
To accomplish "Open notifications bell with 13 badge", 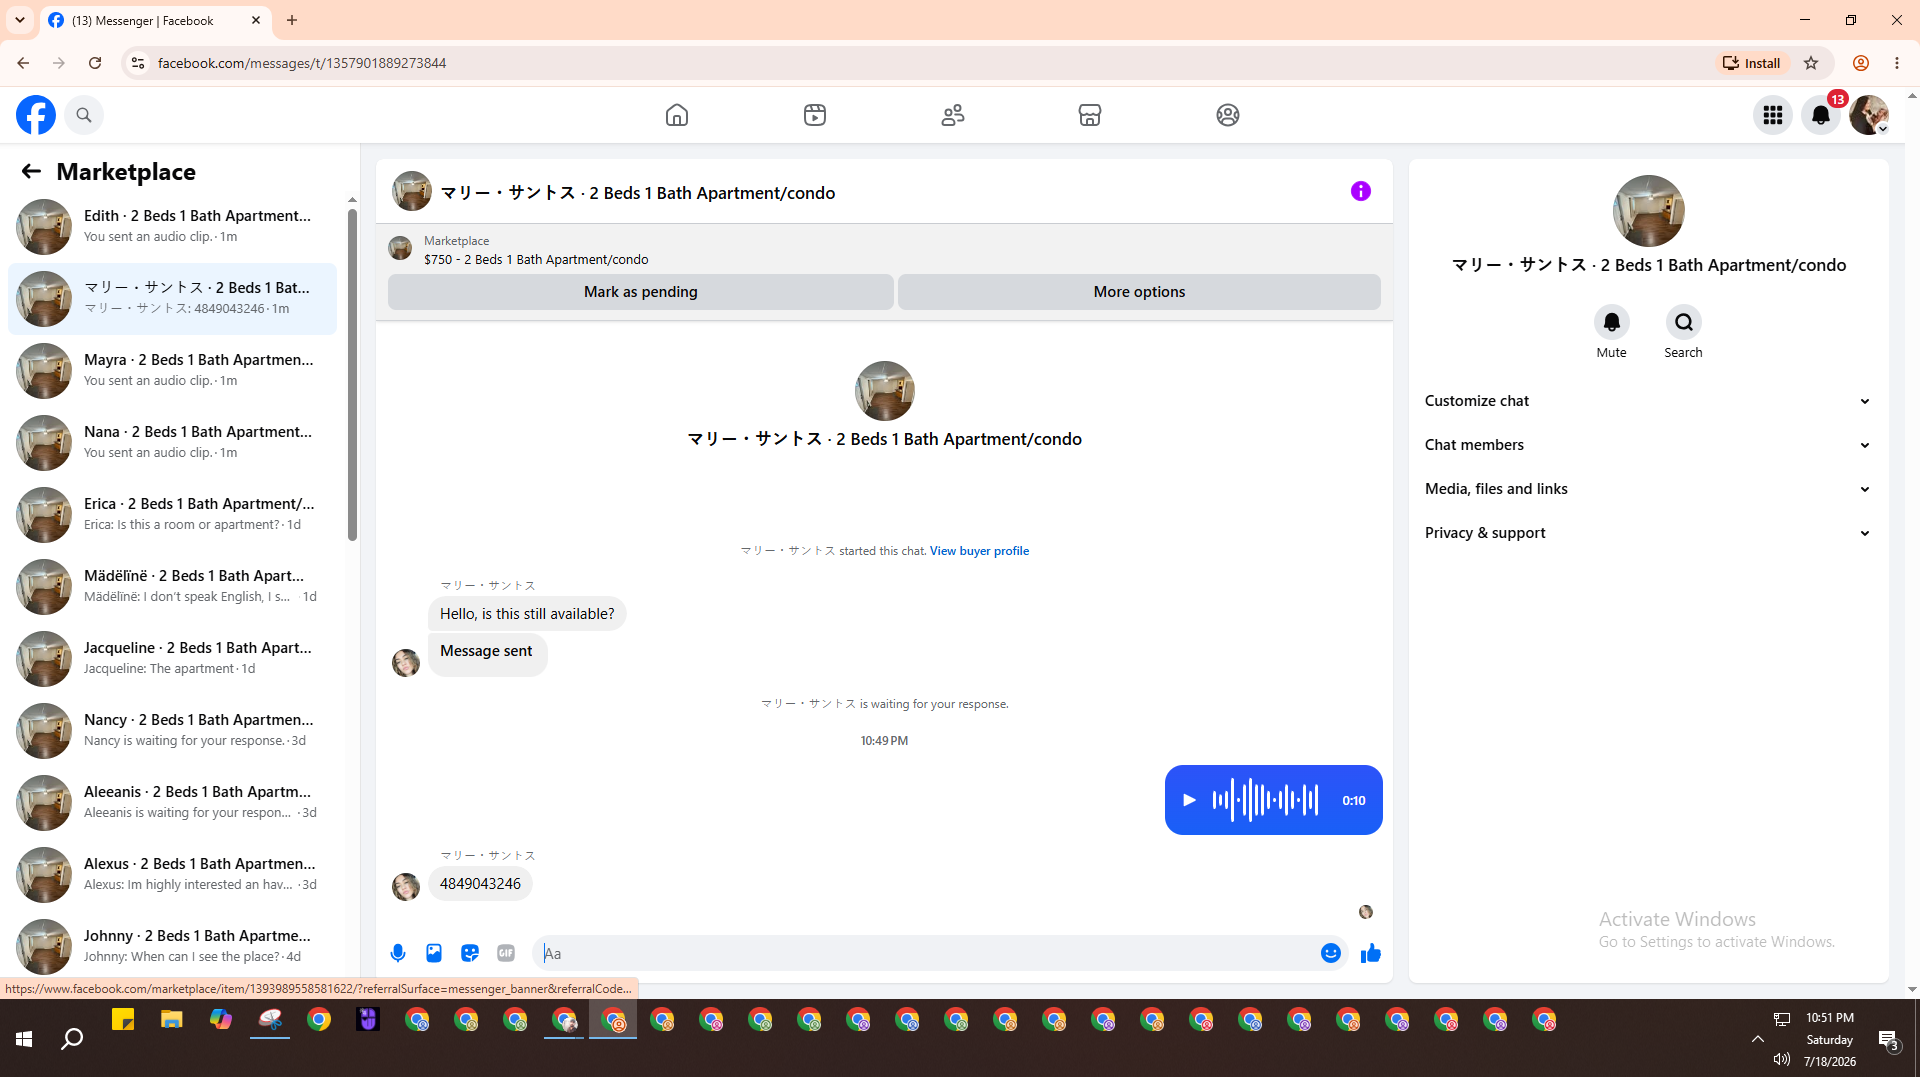I will pyautogui.click(x=1821, y=115).
